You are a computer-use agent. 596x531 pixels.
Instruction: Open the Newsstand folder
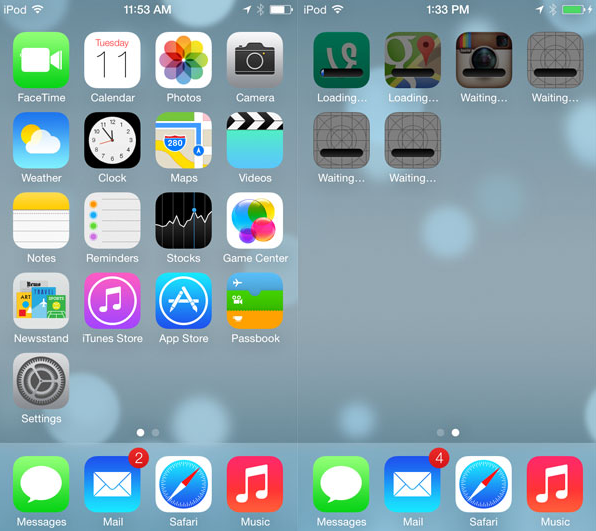[x=41, y=301]
